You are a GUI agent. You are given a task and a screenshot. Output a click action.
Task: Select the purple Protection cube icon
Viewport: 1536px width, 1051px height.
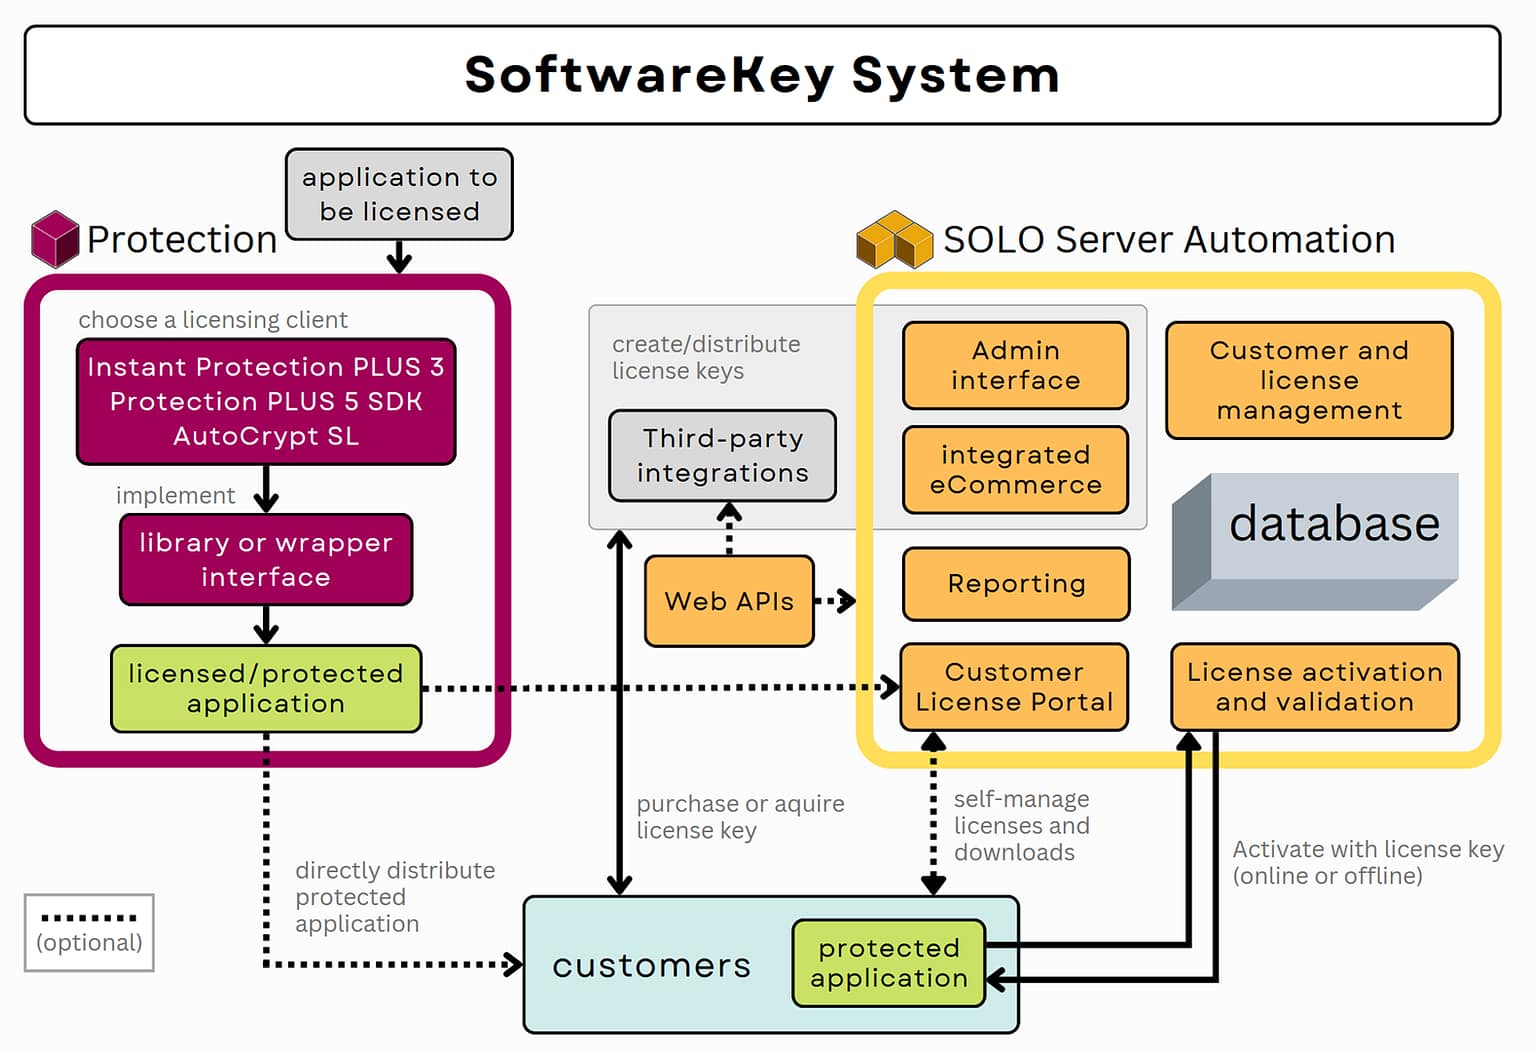pos(55,240)
